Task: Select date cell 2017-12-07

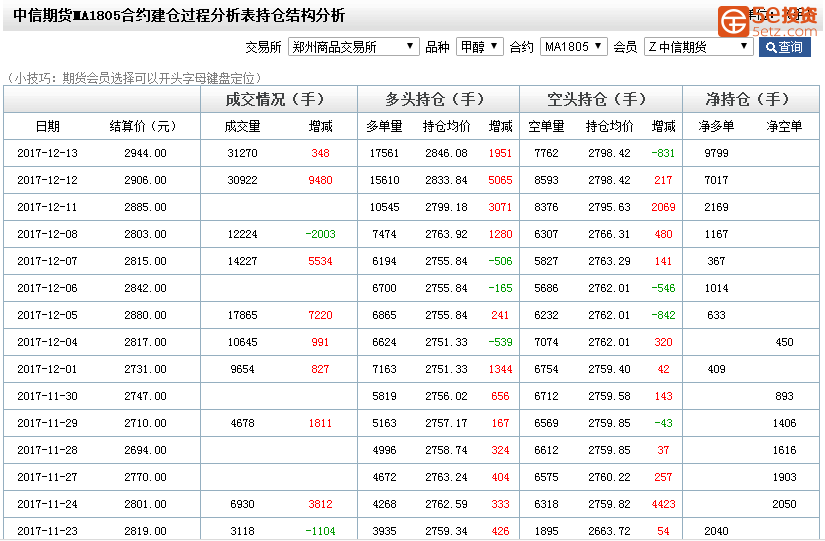Action: tap(47, 261)
